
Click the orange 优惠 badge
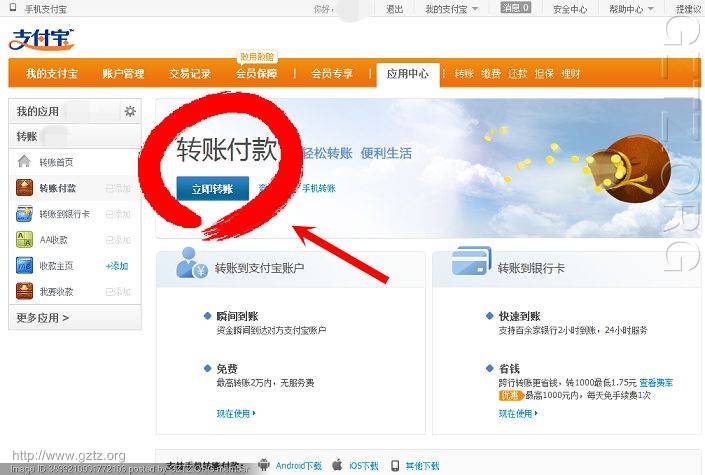pos(511,395)
